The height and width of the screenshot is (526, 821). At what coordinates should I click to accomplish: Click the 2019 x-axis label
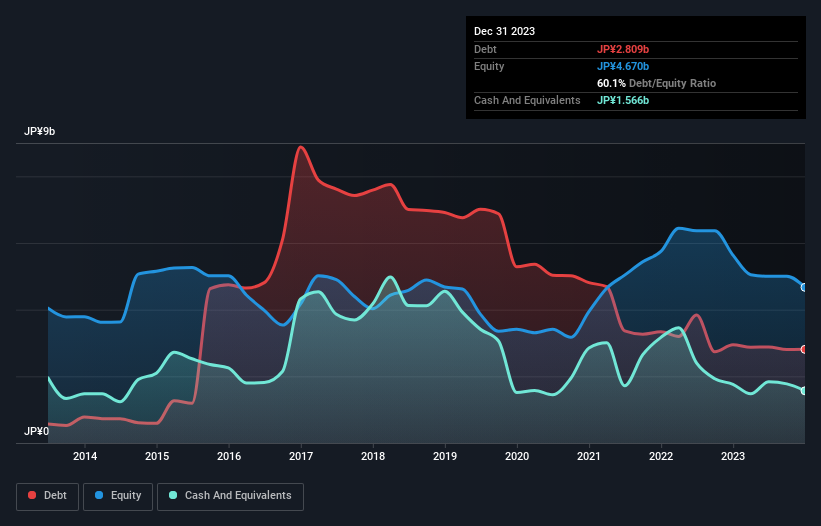pos(445,456)
